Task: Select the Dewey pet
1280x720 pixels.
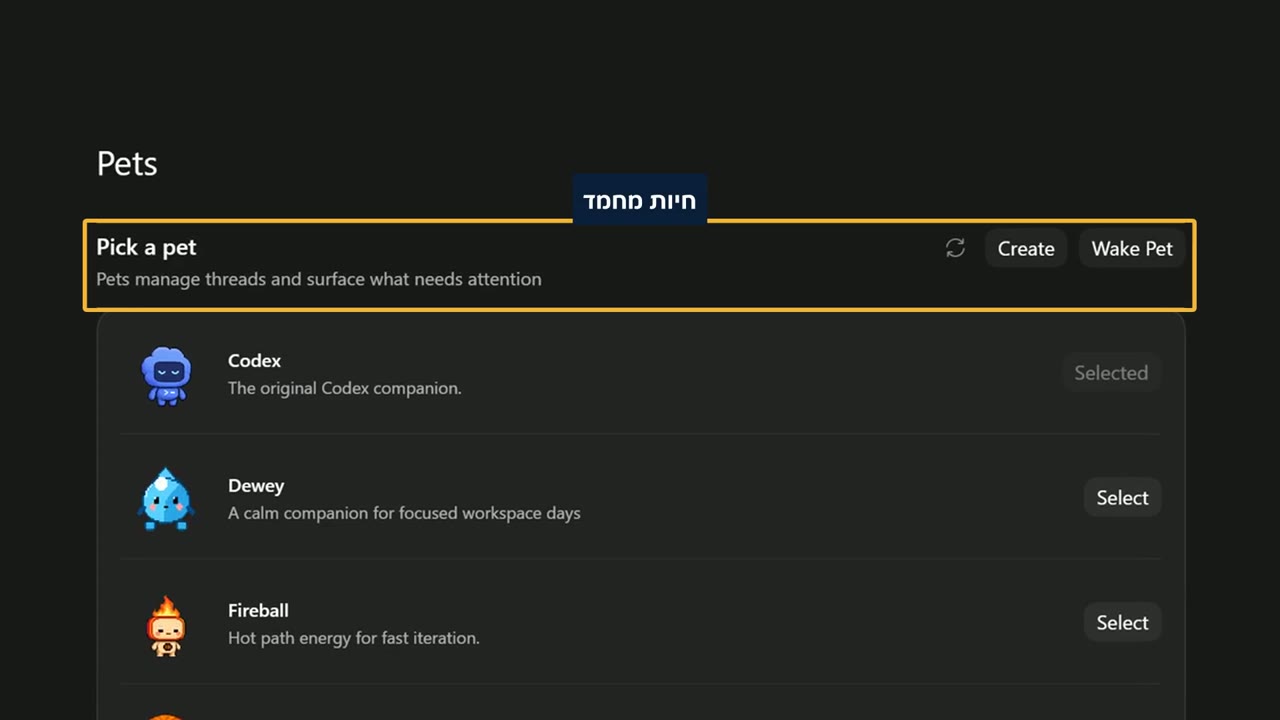Action: coord(1122,497)
